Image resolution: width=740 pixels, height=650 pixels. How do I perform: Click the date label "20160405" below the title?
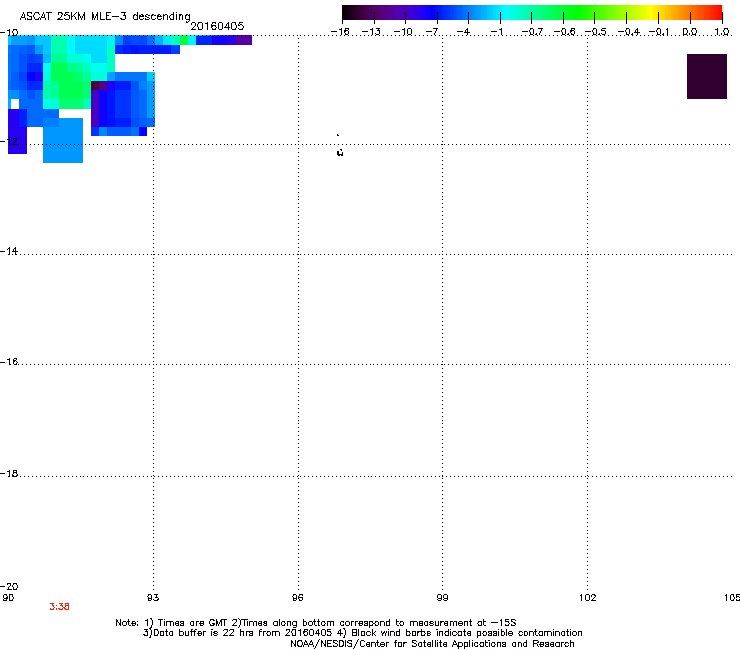[217, 26]
